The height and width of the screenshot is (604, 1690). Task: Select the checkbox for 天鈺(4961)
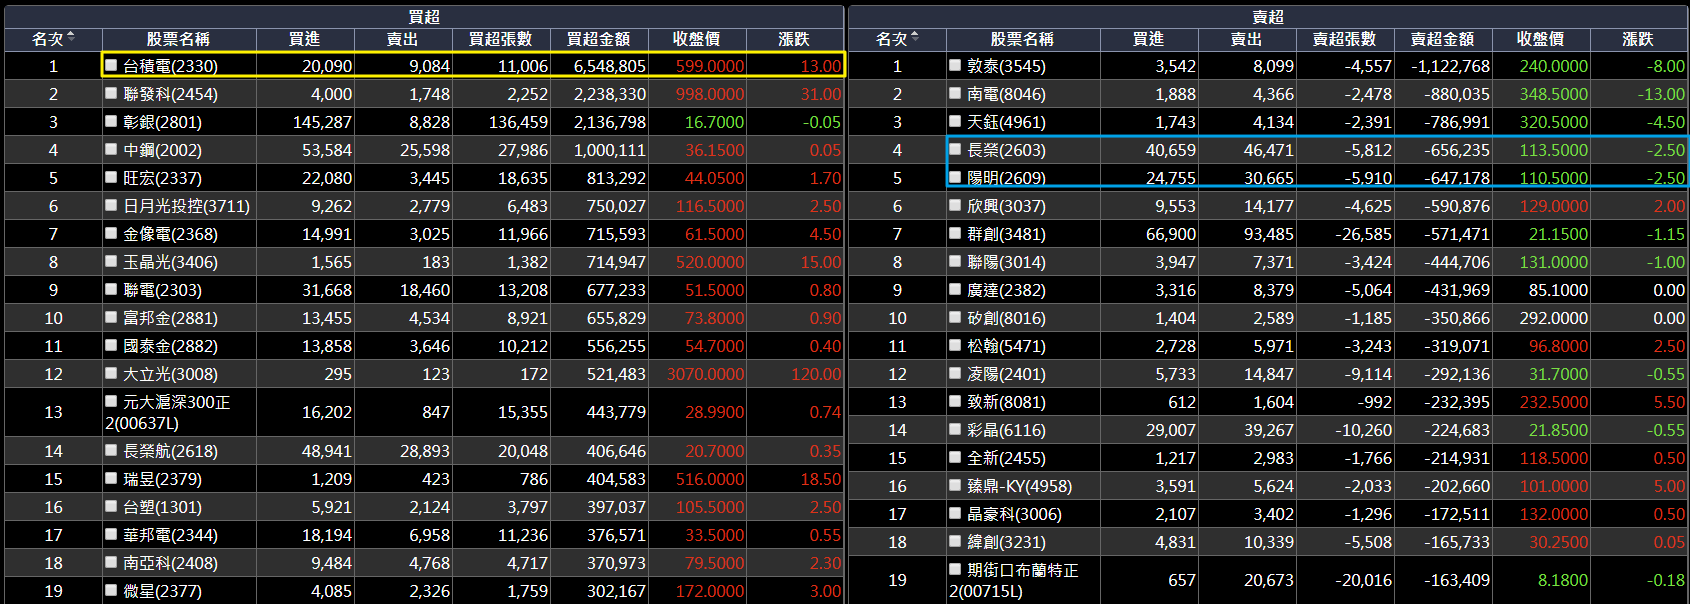956,121
